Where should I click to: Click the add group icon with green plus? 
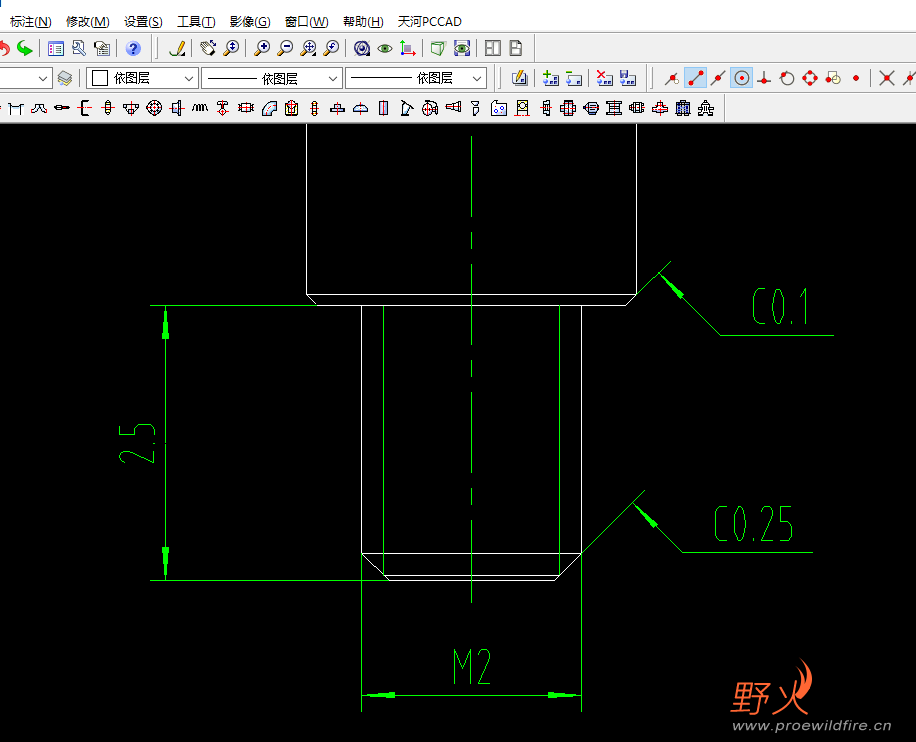point(550,78)
